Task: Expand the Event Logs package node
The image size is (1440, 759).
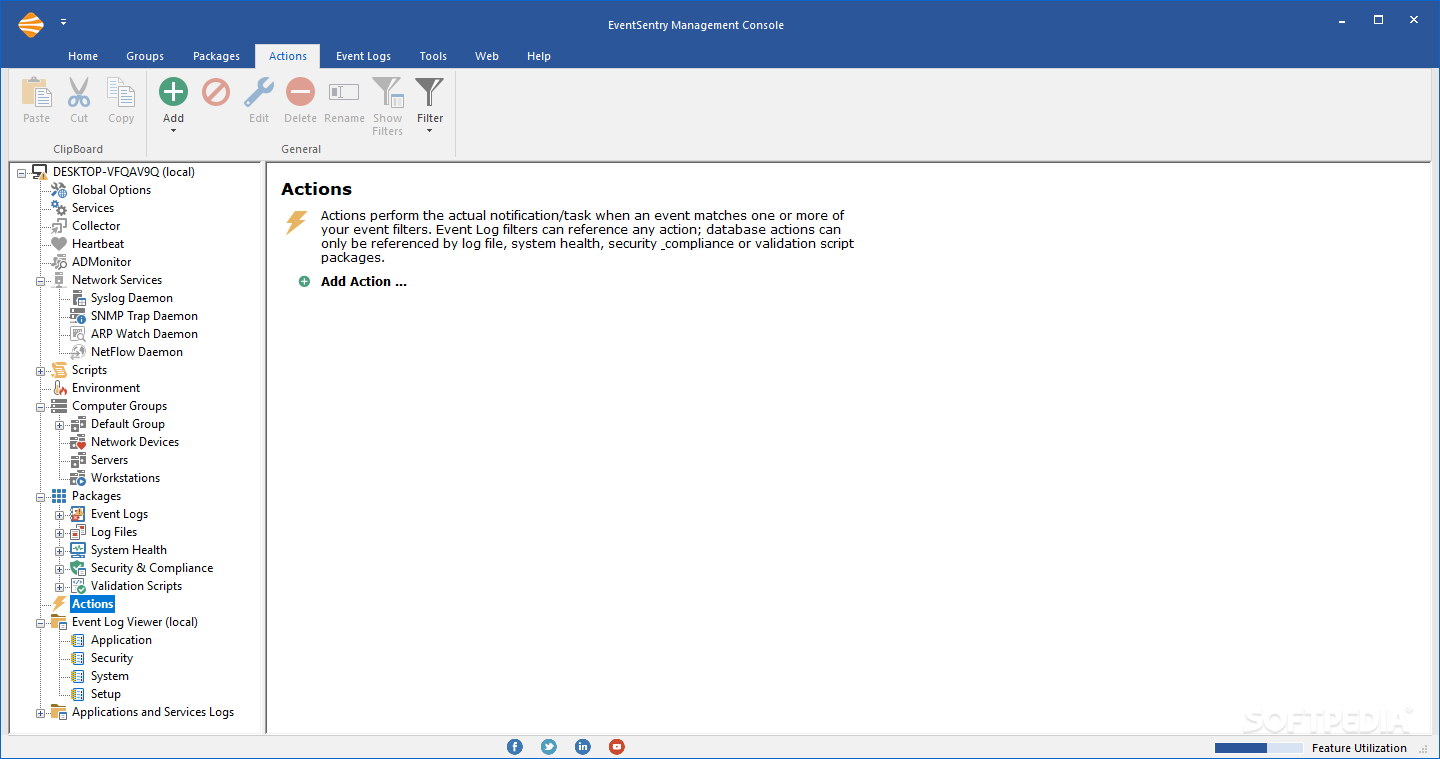Action: pos(59,514)
